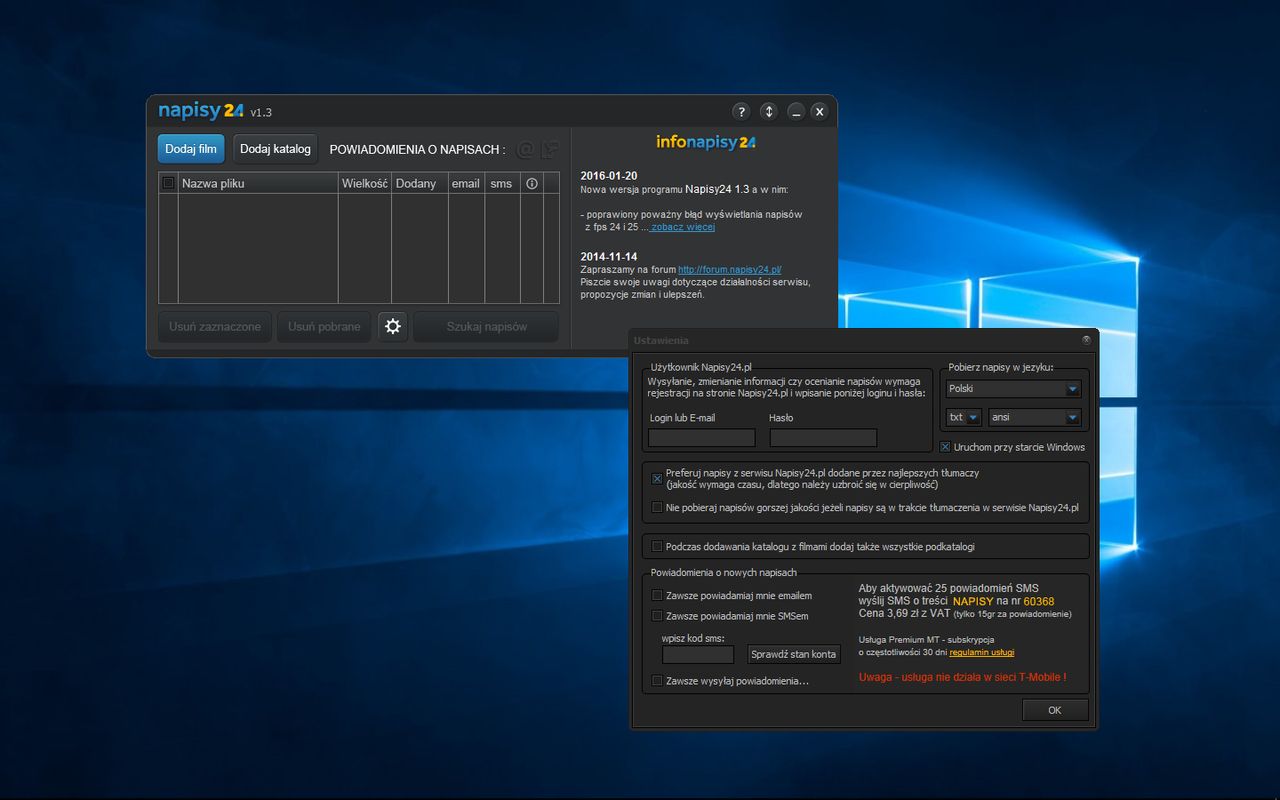Open help via the question mark icon
1280x800 pixels.
click(x=741, y=112)
